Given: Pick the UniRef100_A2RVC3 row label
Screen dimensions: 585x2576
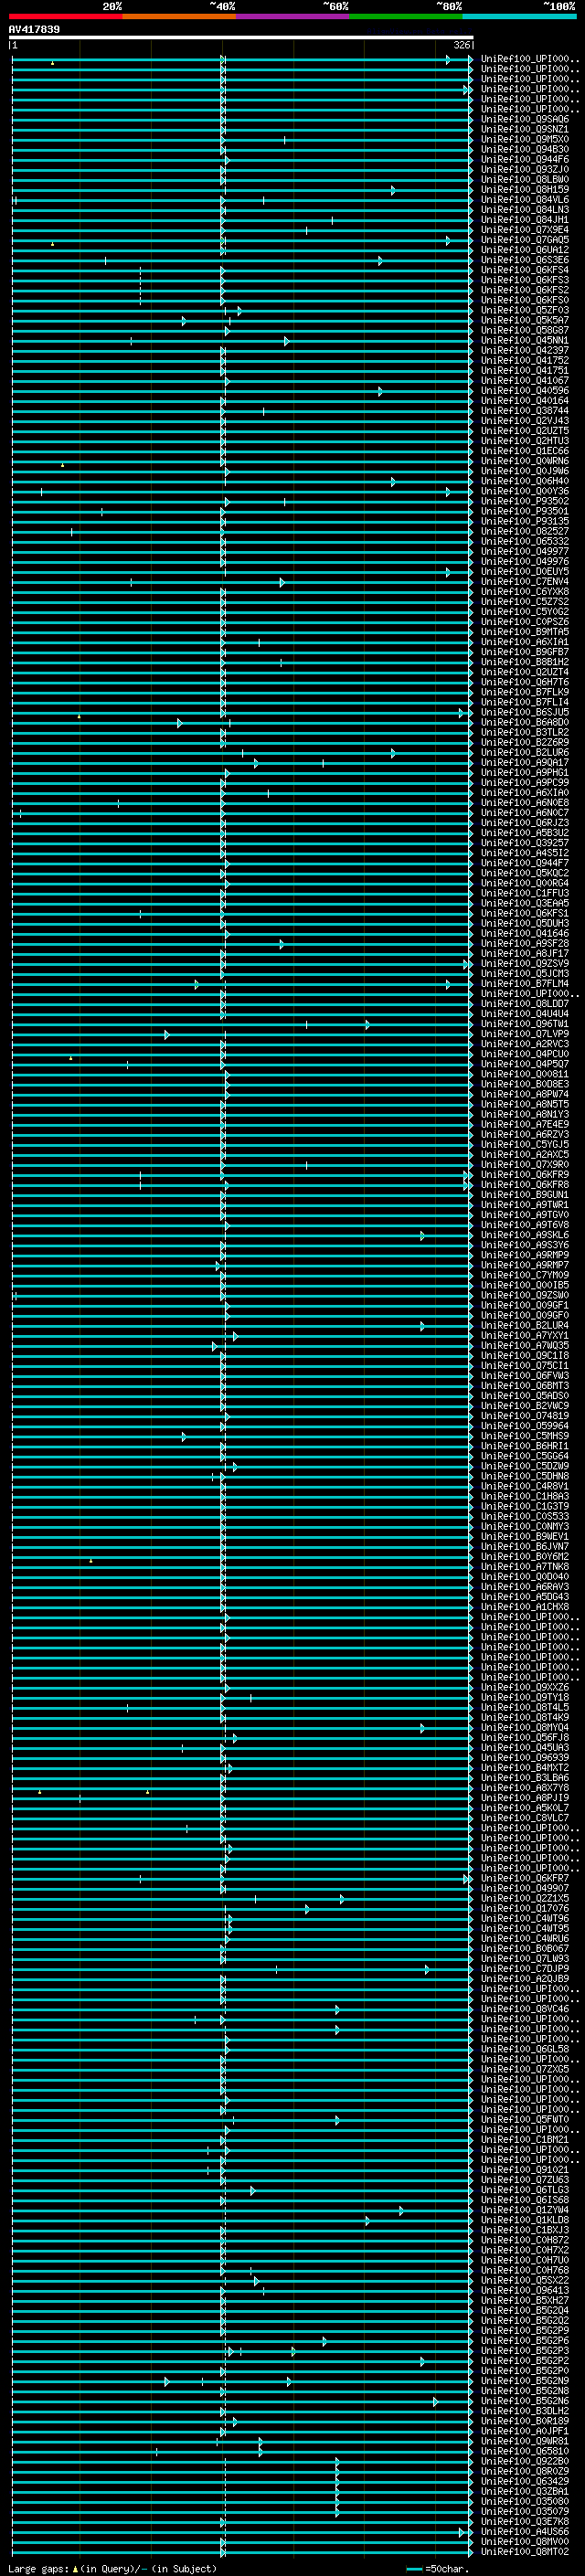Looking at the screenshot, I should [524, 1044].
